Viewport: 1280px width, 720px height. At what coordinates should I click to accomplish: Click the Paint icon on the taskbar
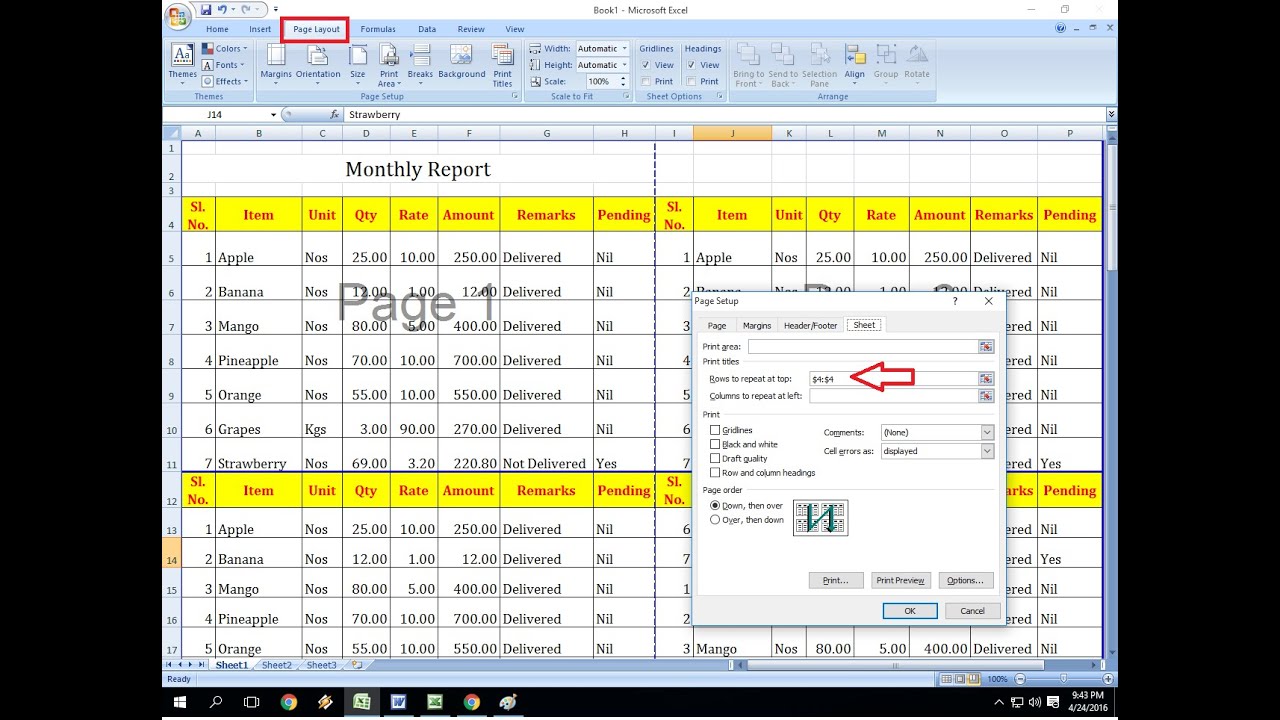507,702
